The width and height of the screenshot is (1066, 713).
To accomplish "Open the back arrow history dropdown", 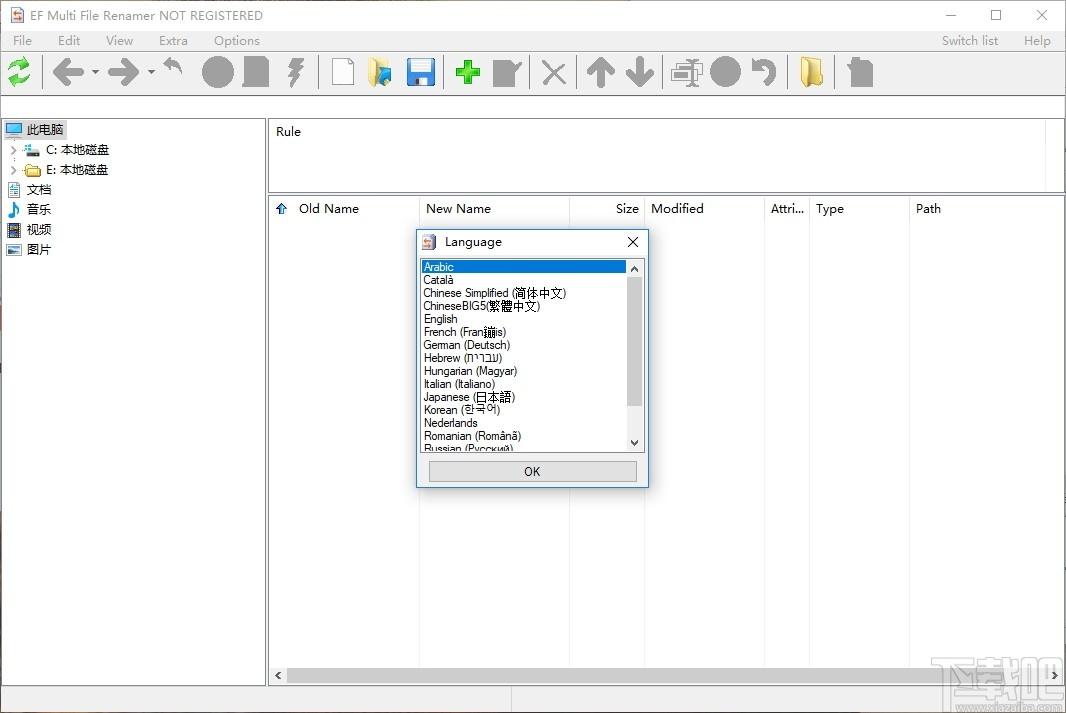I will [95, 72].
